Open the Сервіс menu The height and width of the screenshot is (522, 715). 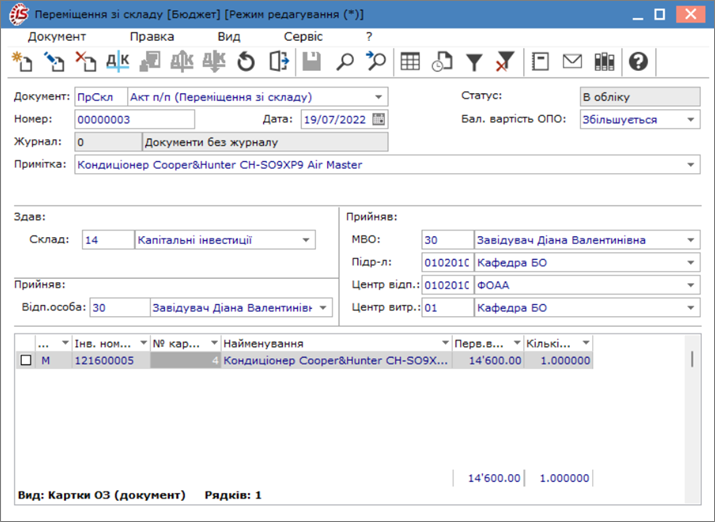pyautogui.click(x=303, y=37)
